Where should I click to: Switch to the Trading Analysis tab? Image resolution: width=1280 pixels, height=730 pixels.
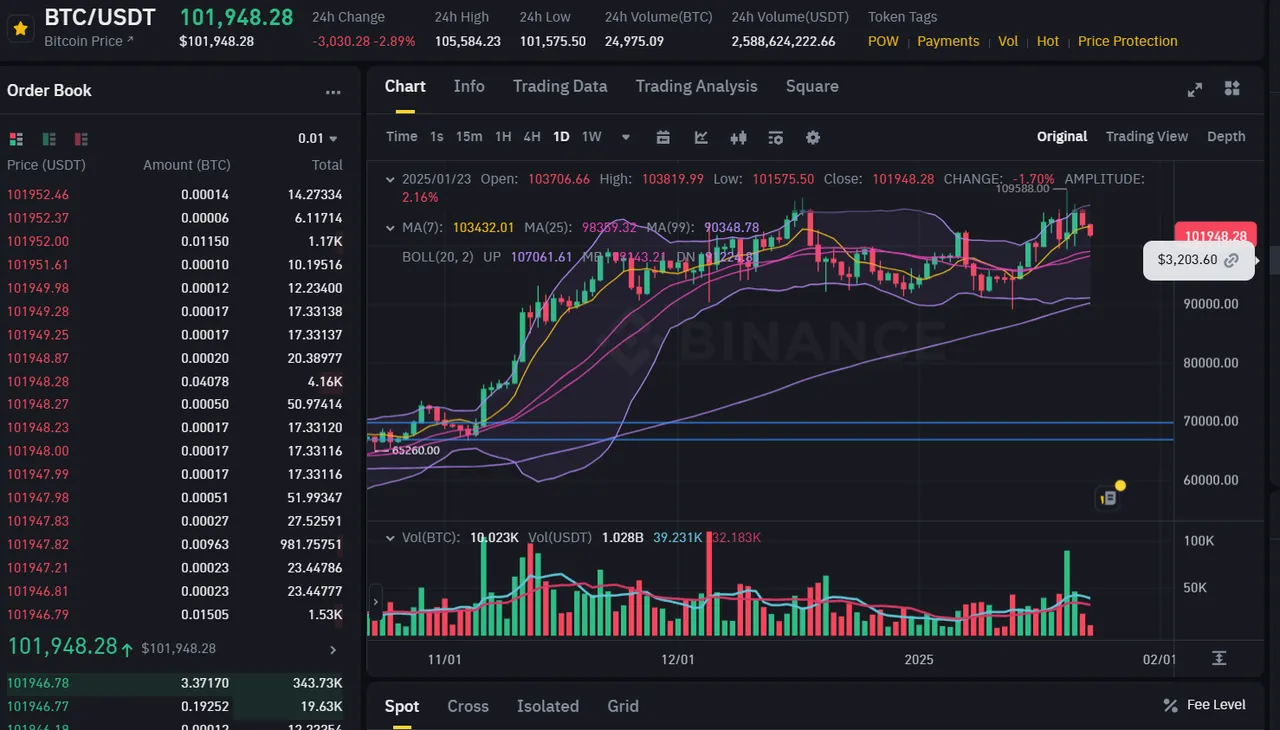(x=696, y=87)
